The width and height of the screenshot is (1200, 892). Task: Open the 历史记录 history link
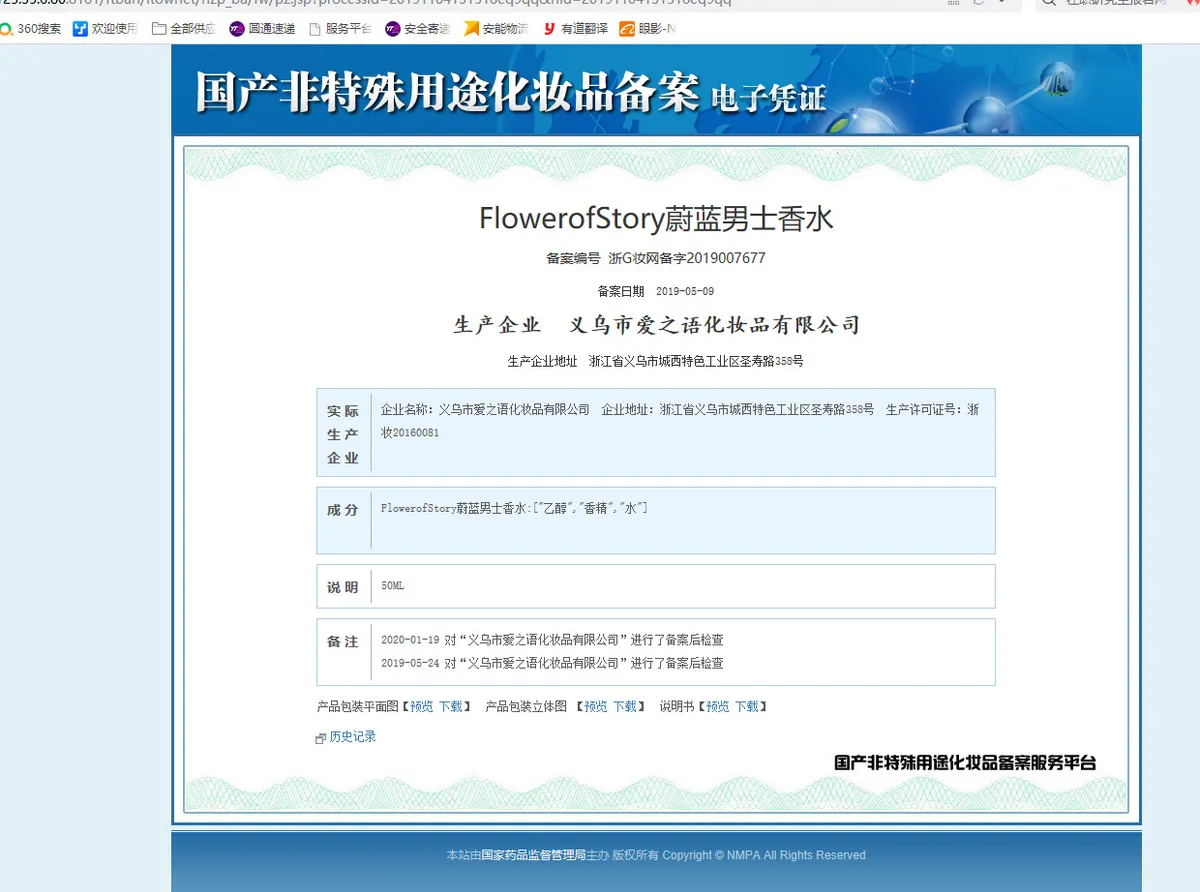point(353,737)
